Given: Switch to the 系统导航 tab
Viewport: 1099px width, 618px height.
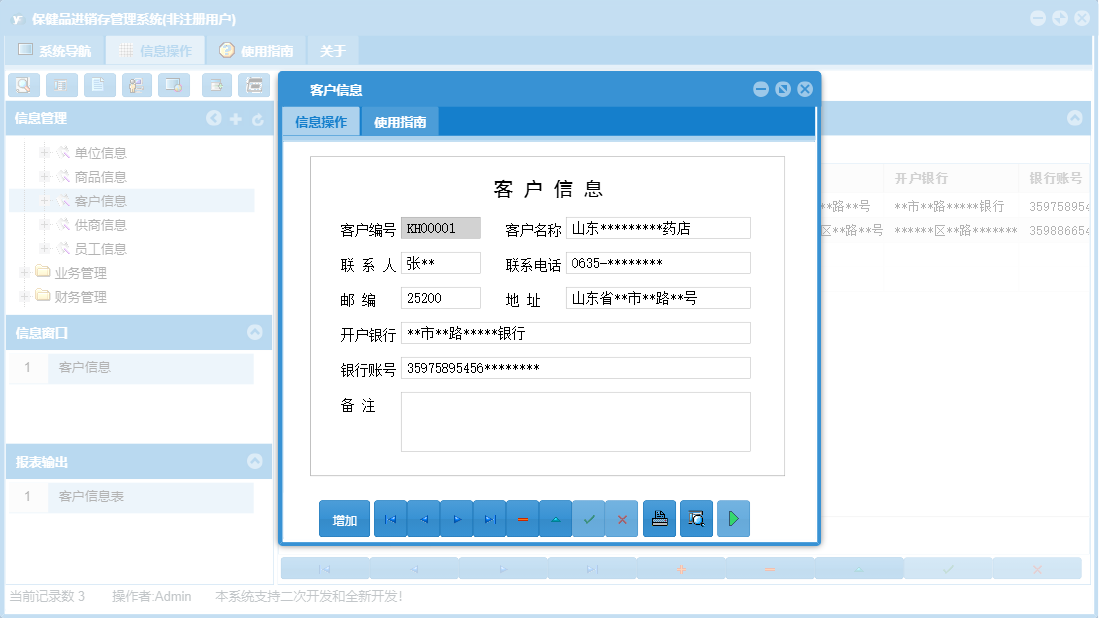Looking at the screenshot, I should [58, 48].
